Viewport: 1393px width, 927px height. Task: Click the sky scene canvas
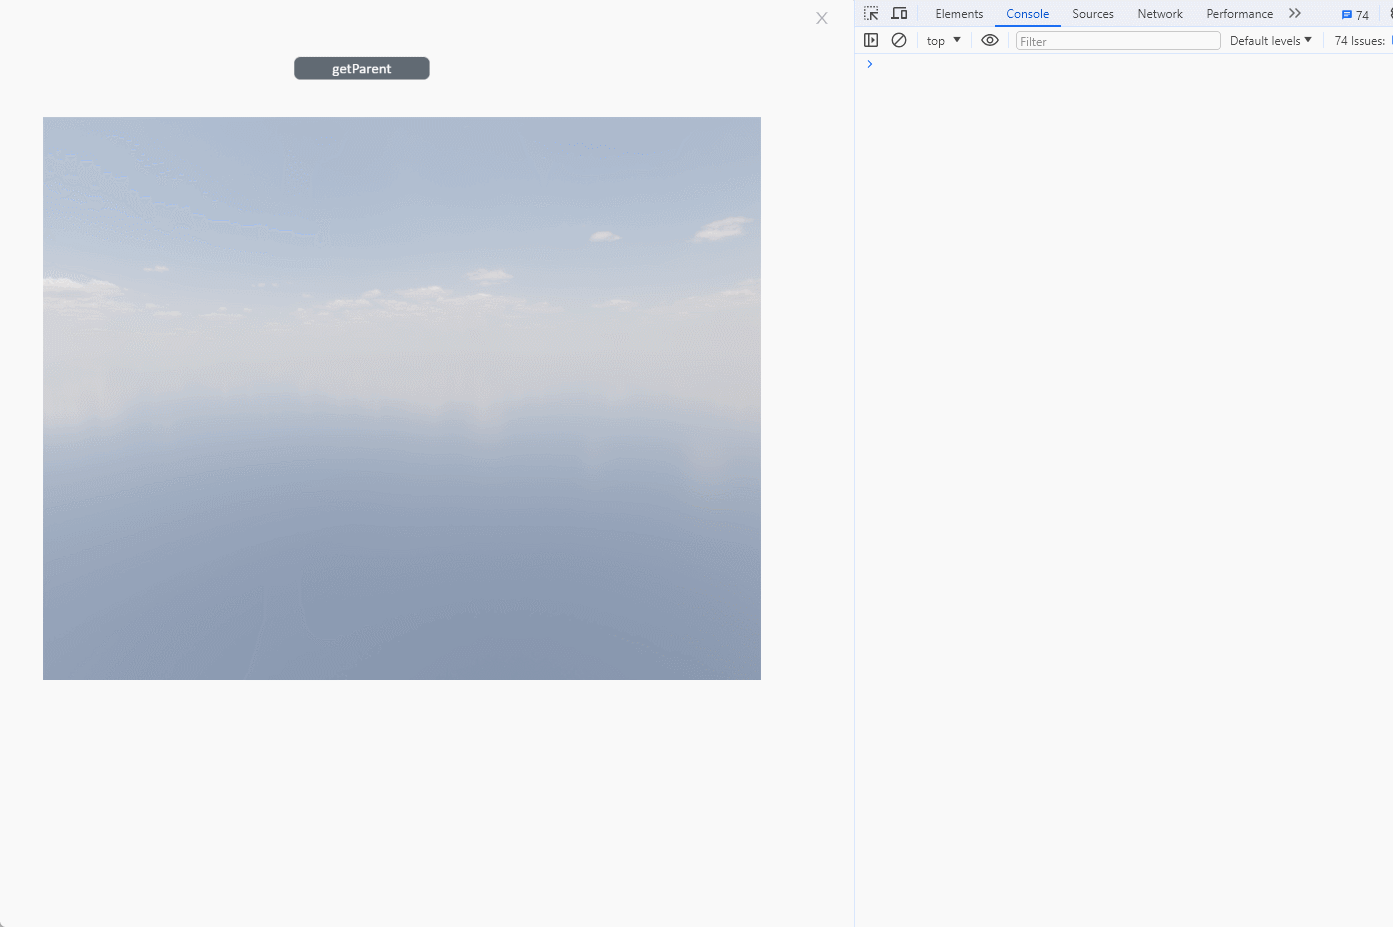coord(401,398)
